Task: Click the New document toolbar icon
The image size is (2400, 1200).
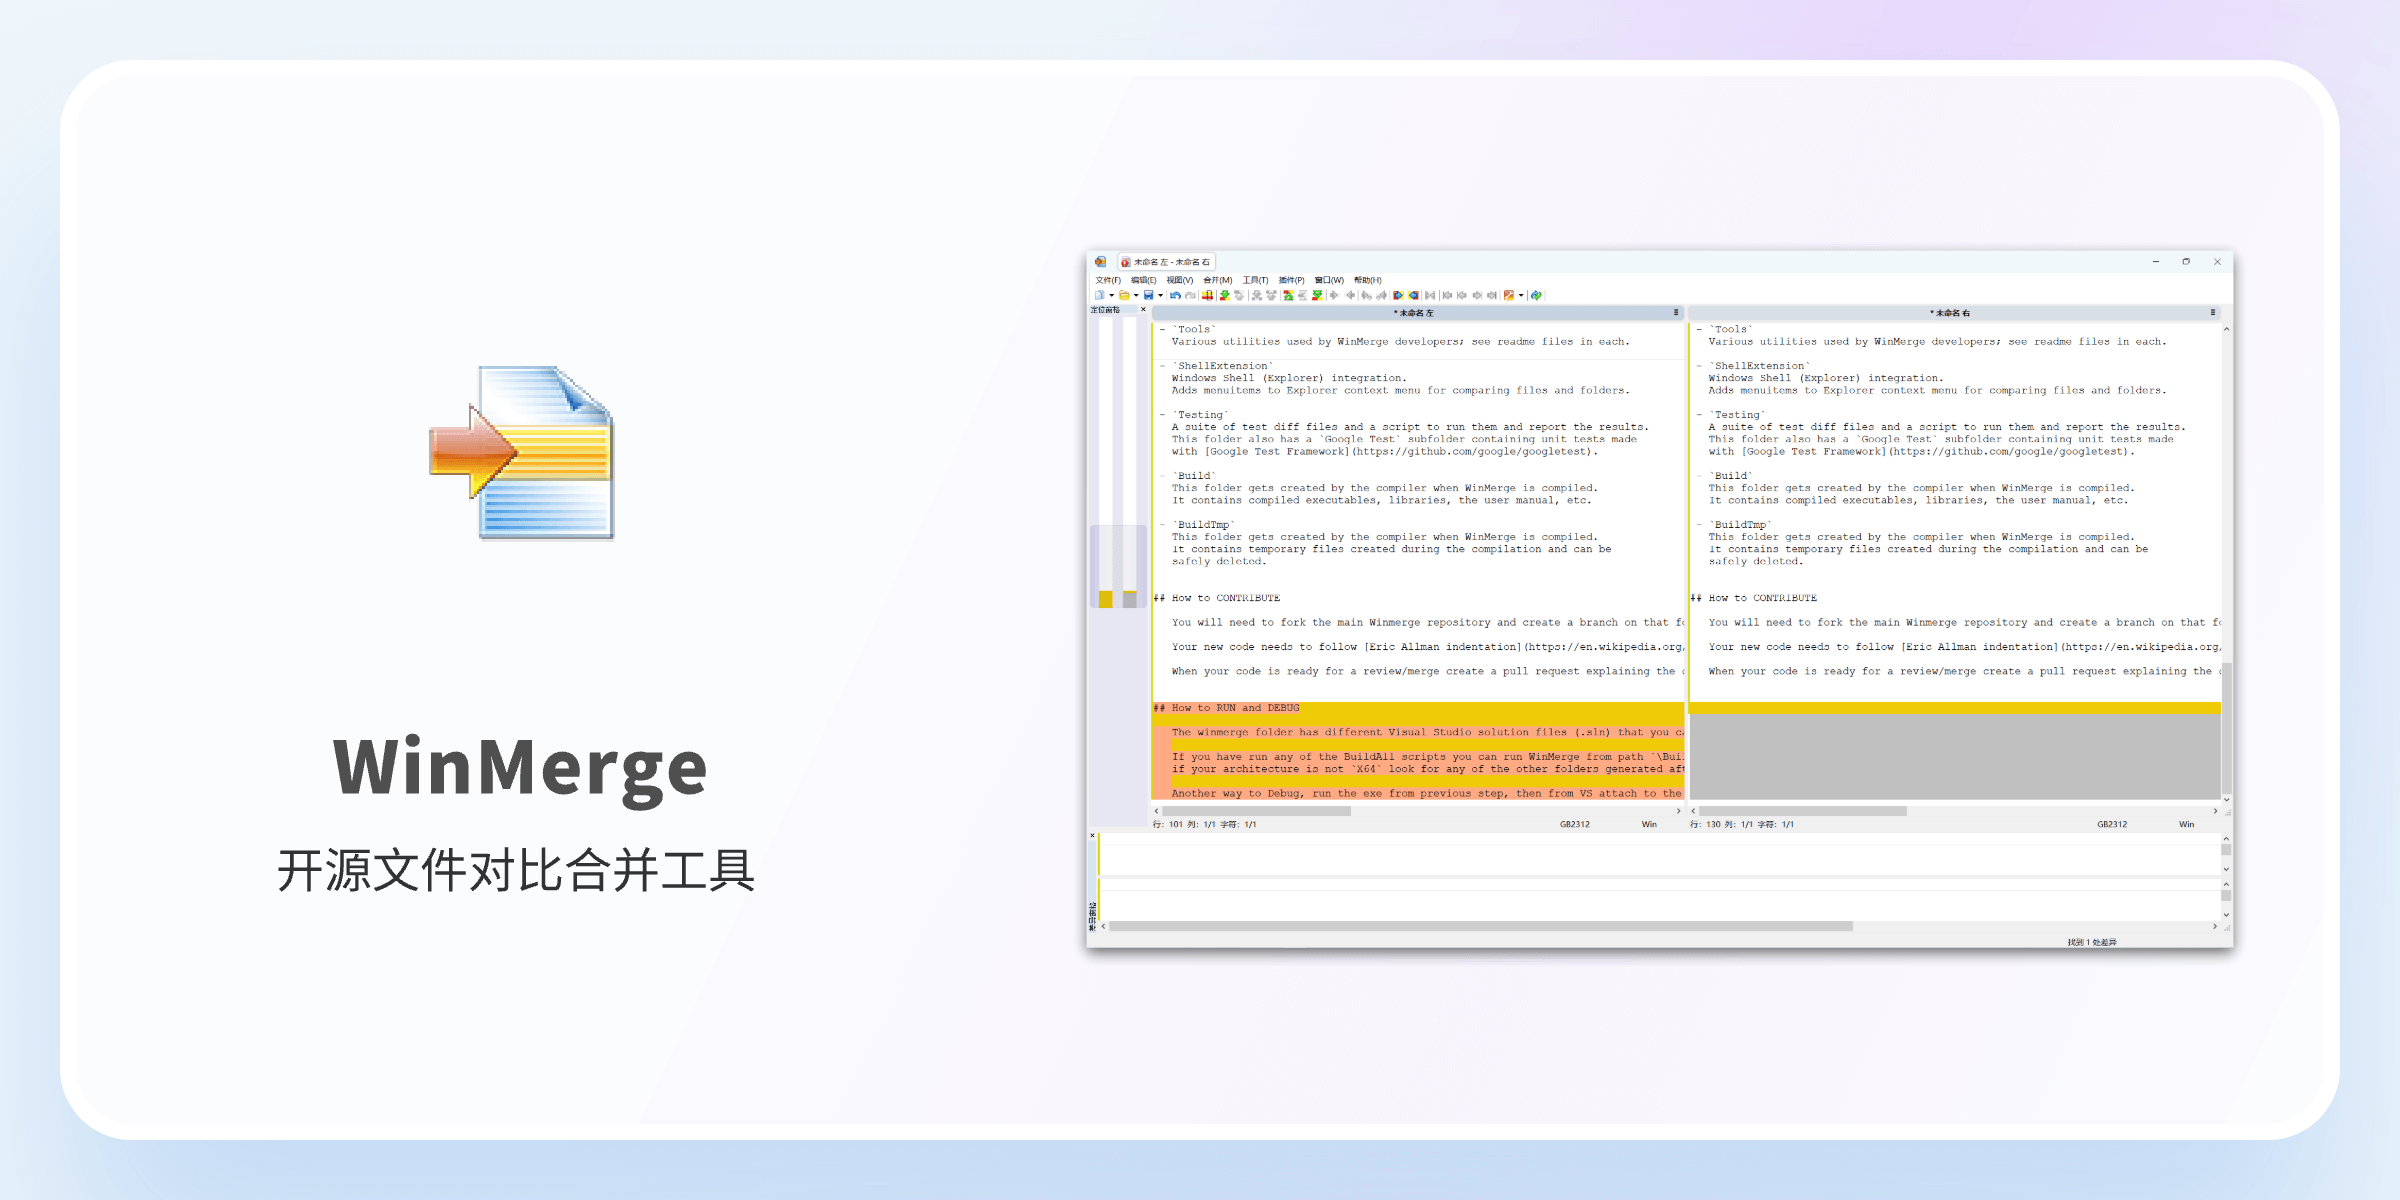Action: point(1100,295)
